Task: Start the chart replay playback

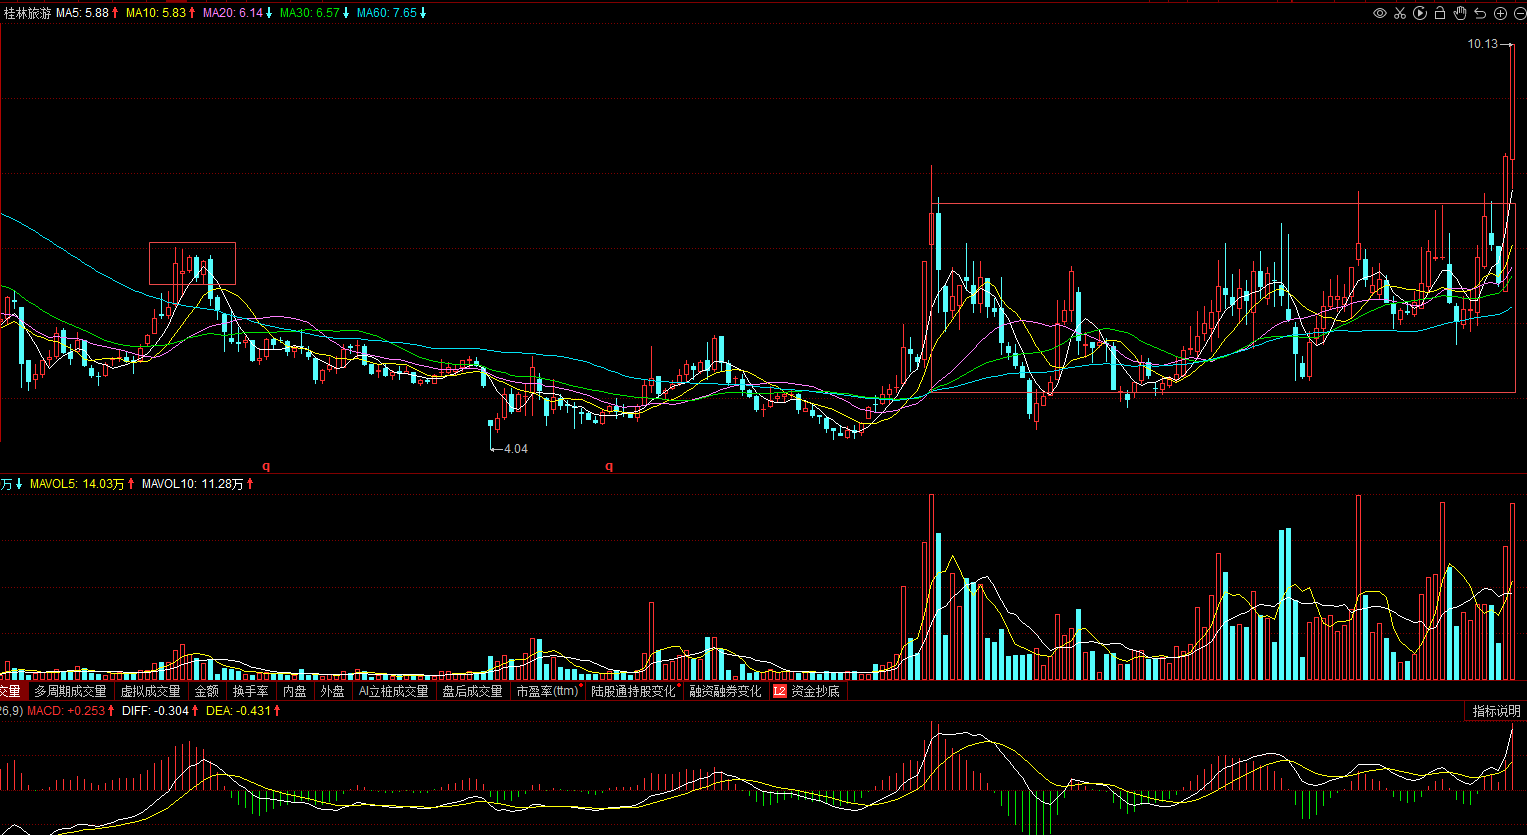Action: (1420, 13)
